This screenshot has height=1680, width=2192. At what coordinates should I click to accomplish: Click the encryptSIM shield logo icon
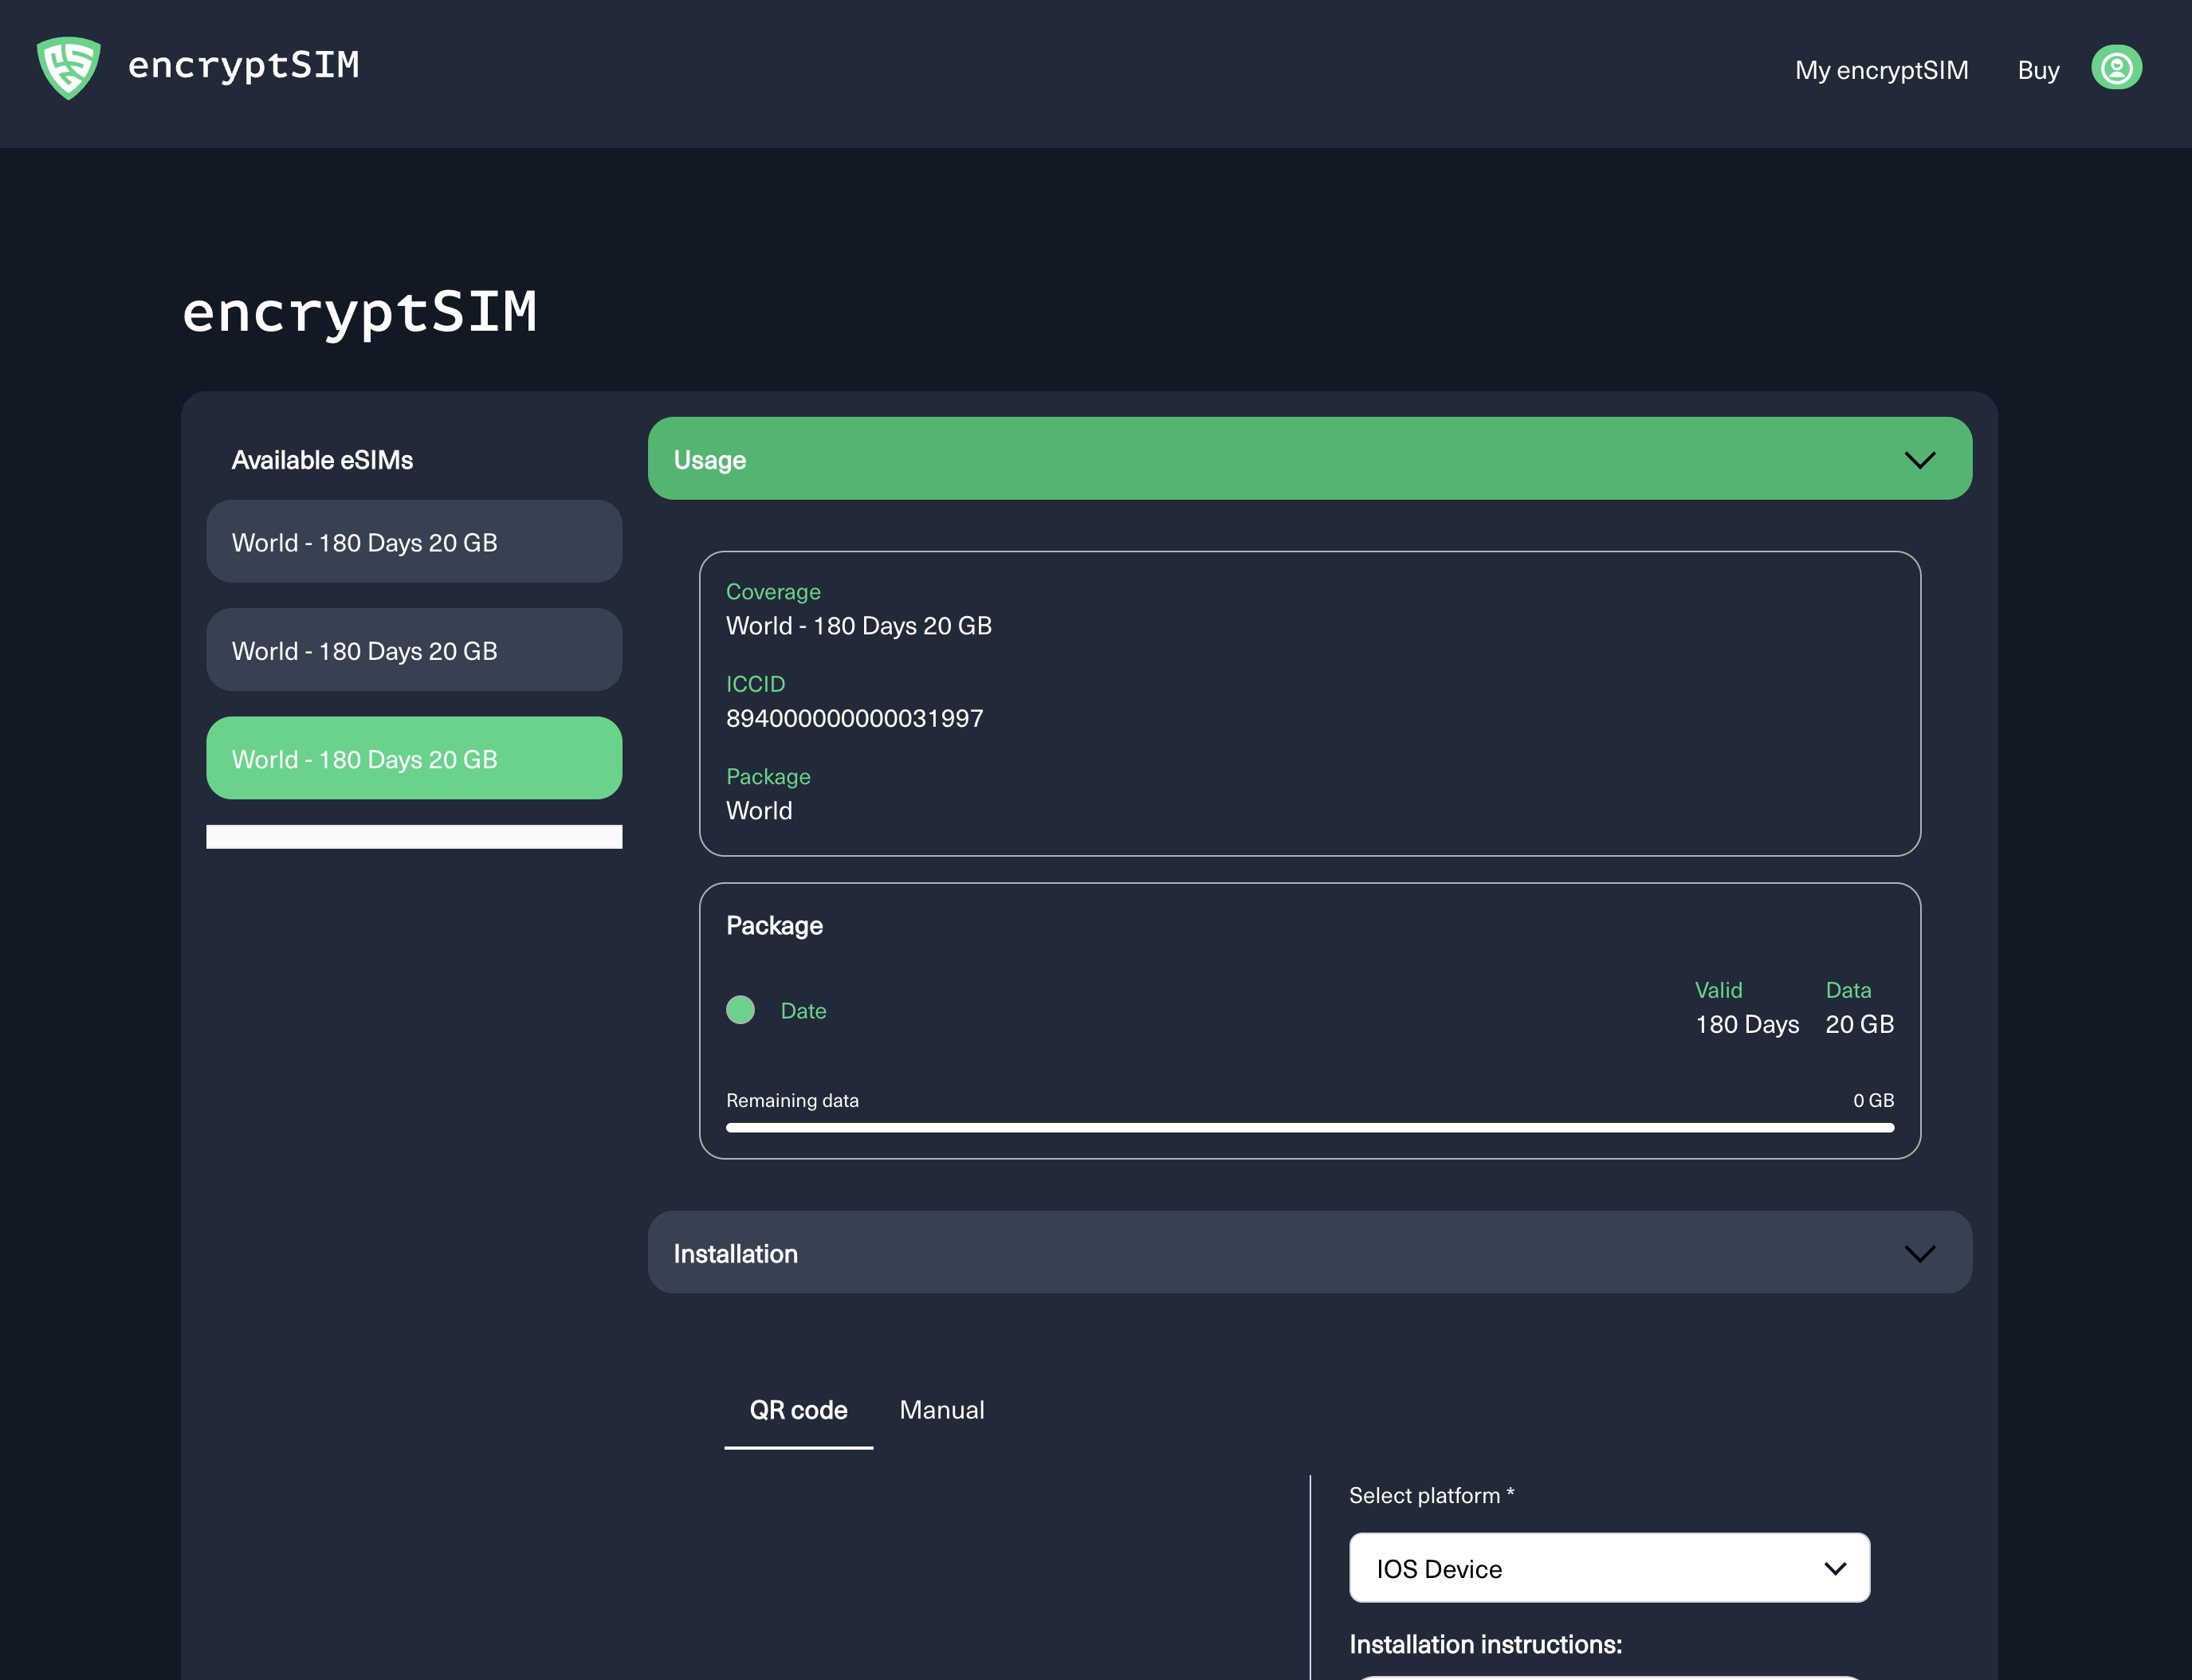(68, 68)
